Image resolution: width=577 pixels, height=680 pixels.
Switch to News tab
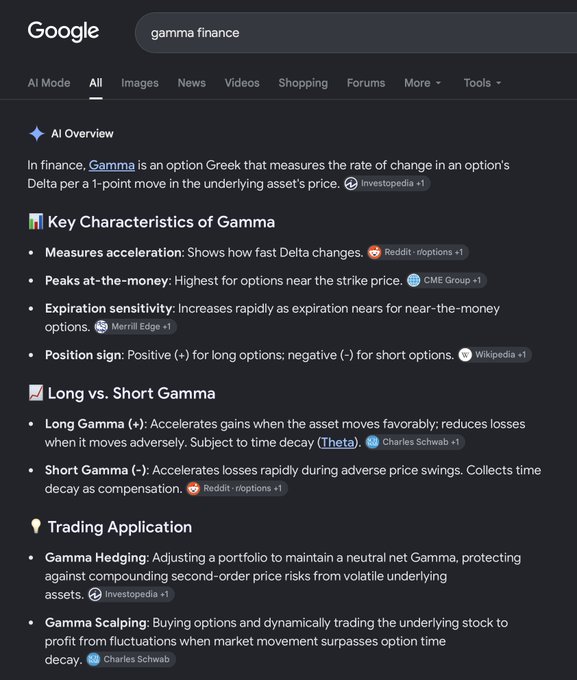point(192,83)
